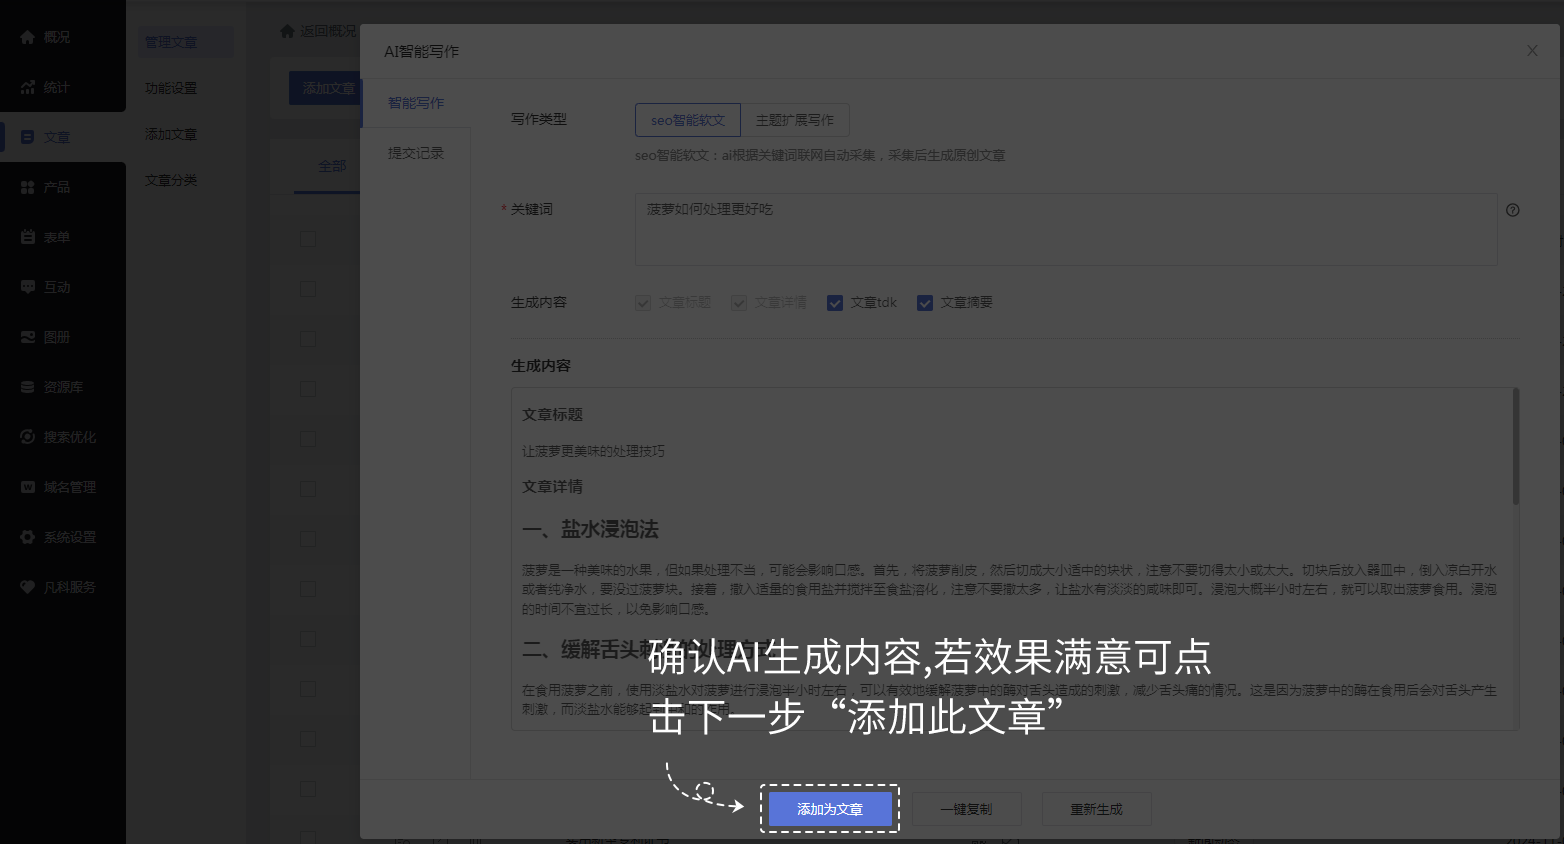Open the 概况 overview panel
This screenshot has height=844, width=1564.
pos(44,36)
